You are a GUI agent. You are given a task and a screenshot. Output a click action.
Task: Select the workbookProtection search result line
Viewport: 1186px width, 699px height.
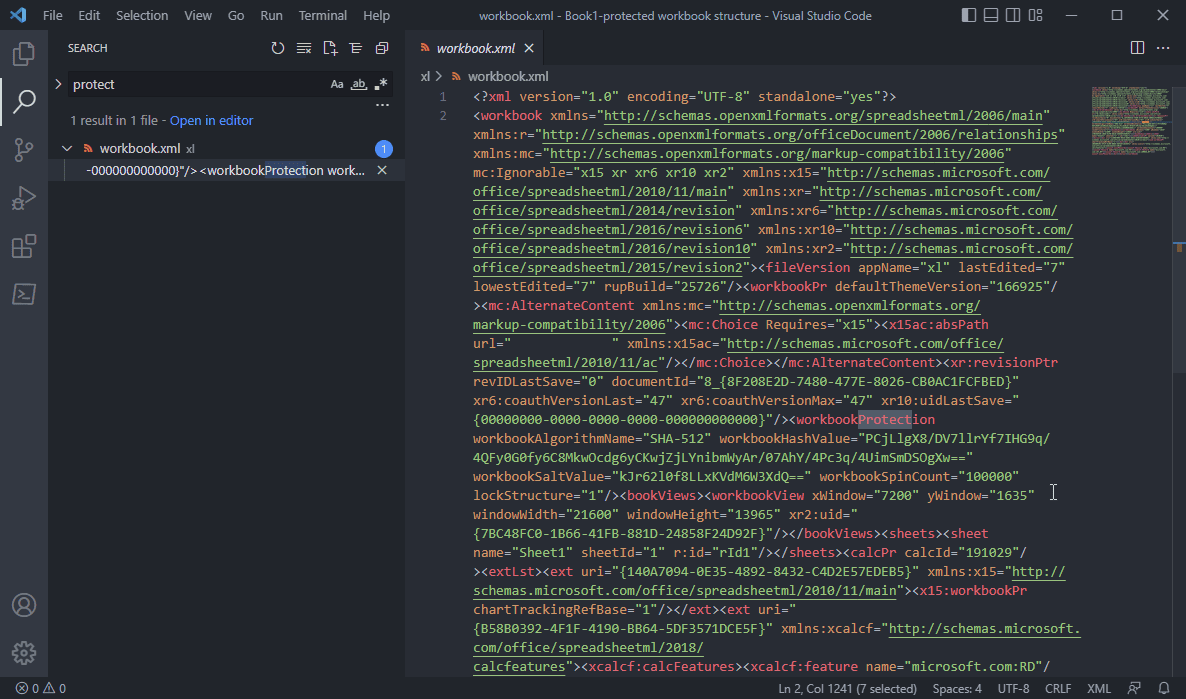click(x=225, y=170)
